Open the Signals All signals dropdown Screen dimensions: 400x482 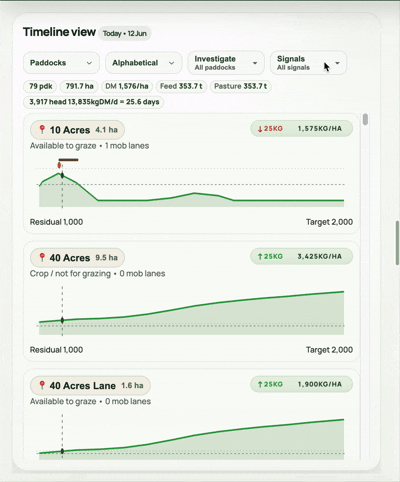coord(308,63)
